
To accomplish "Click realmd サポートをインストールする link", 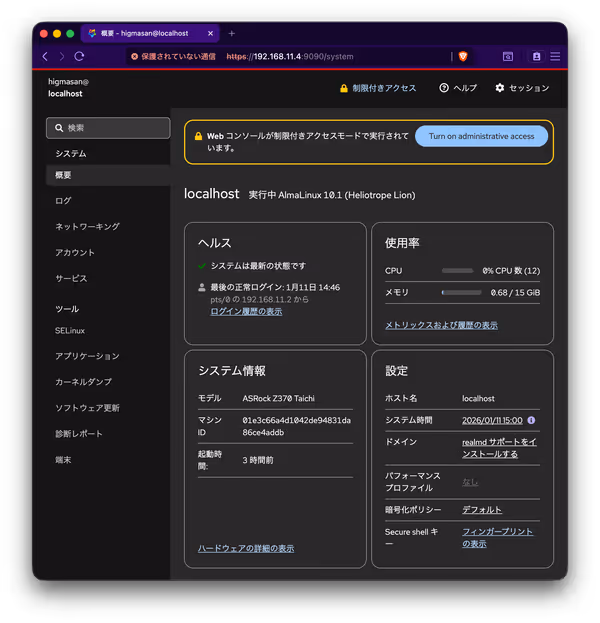I will tap(499, 448).
